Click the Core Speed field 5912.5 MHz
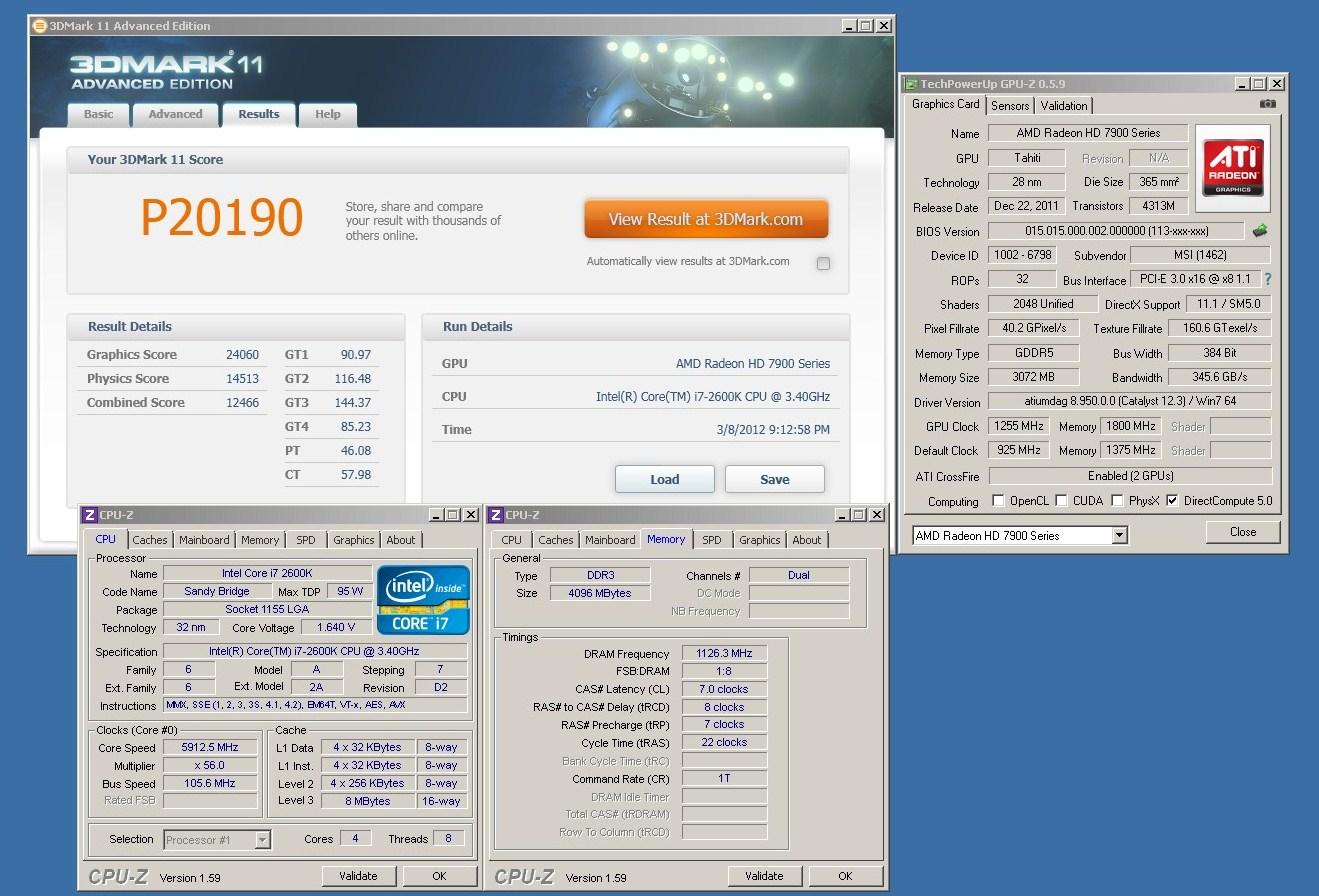 210,748
